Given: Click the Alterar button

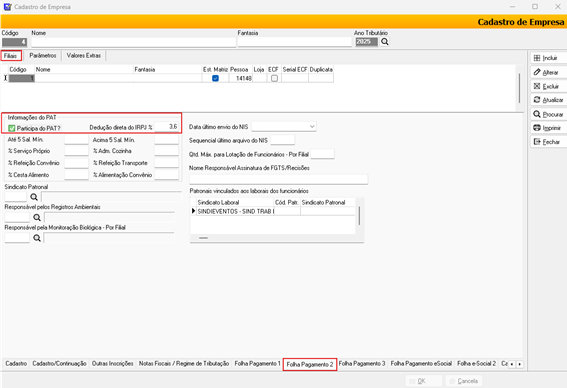Looking at the screenshot, I should (548, 72).
